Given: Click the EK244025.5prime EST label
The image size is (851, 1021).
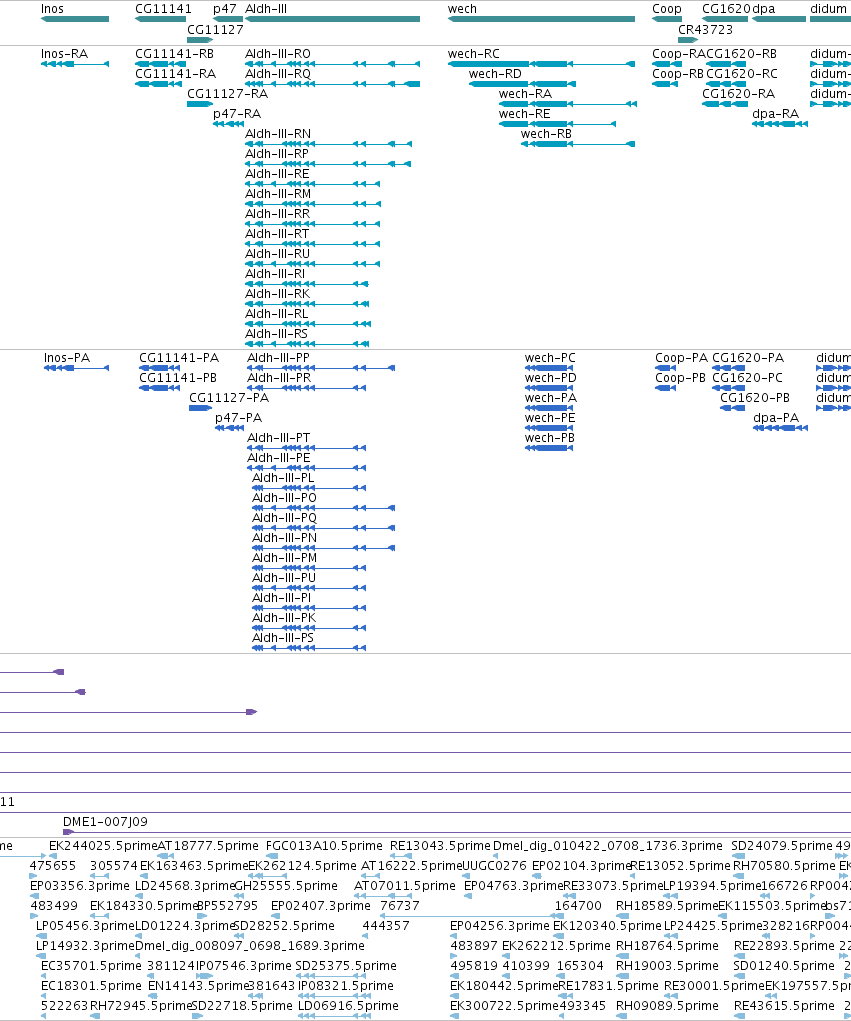Looking at the screenshot, I should coord(103,846).
